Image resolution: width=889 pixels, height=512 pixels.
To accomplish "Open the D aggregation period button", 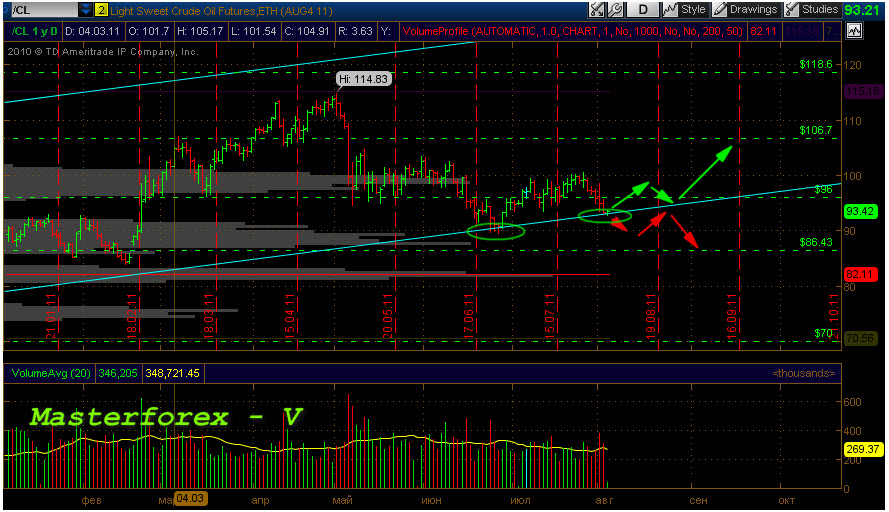I will [x=643, y=10].
